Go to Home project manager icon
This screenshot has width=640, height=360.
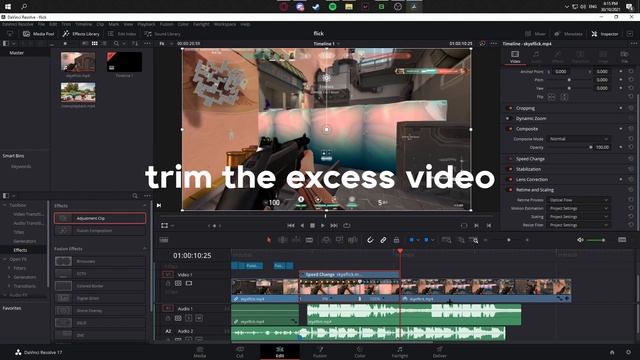pos(612,352)
